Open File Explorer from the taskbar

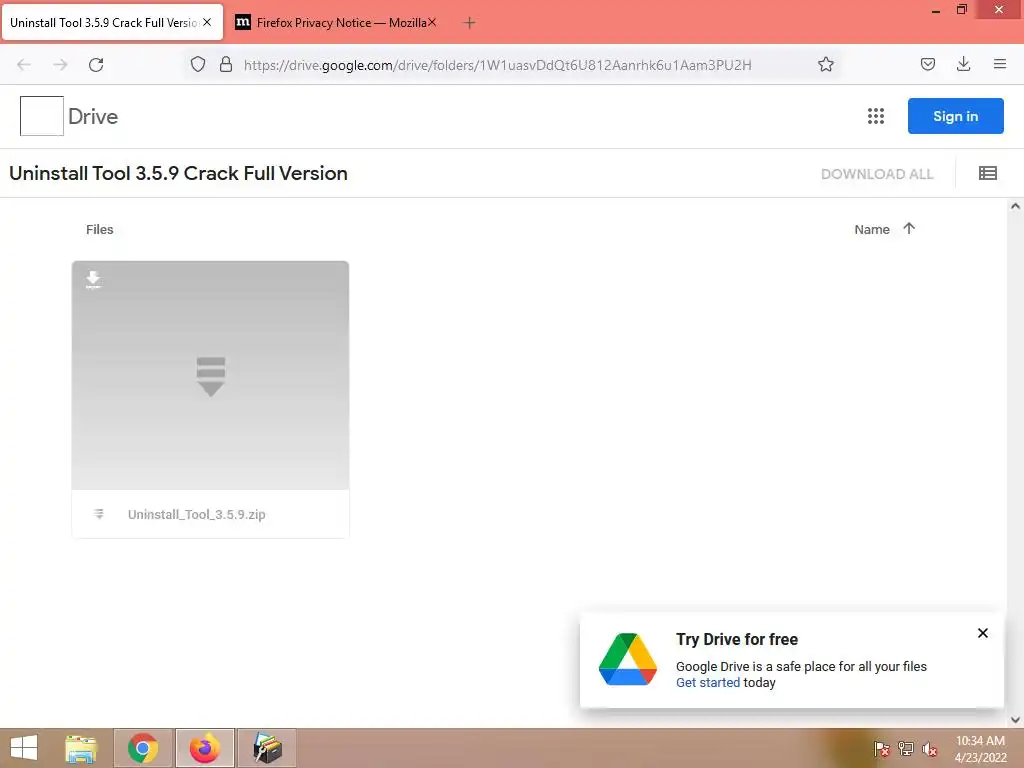[81, 748]
